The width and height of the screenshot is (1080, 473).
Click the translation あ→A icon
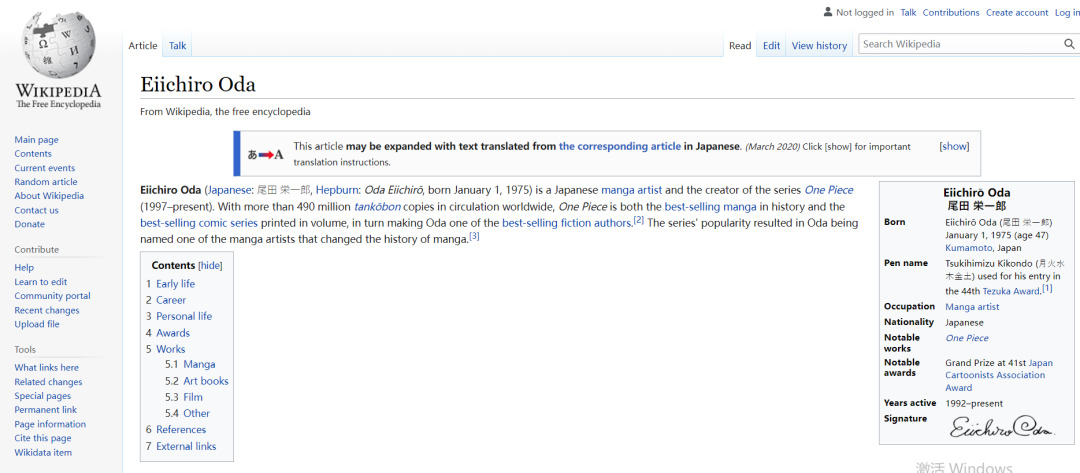click(x=265, y=154)
